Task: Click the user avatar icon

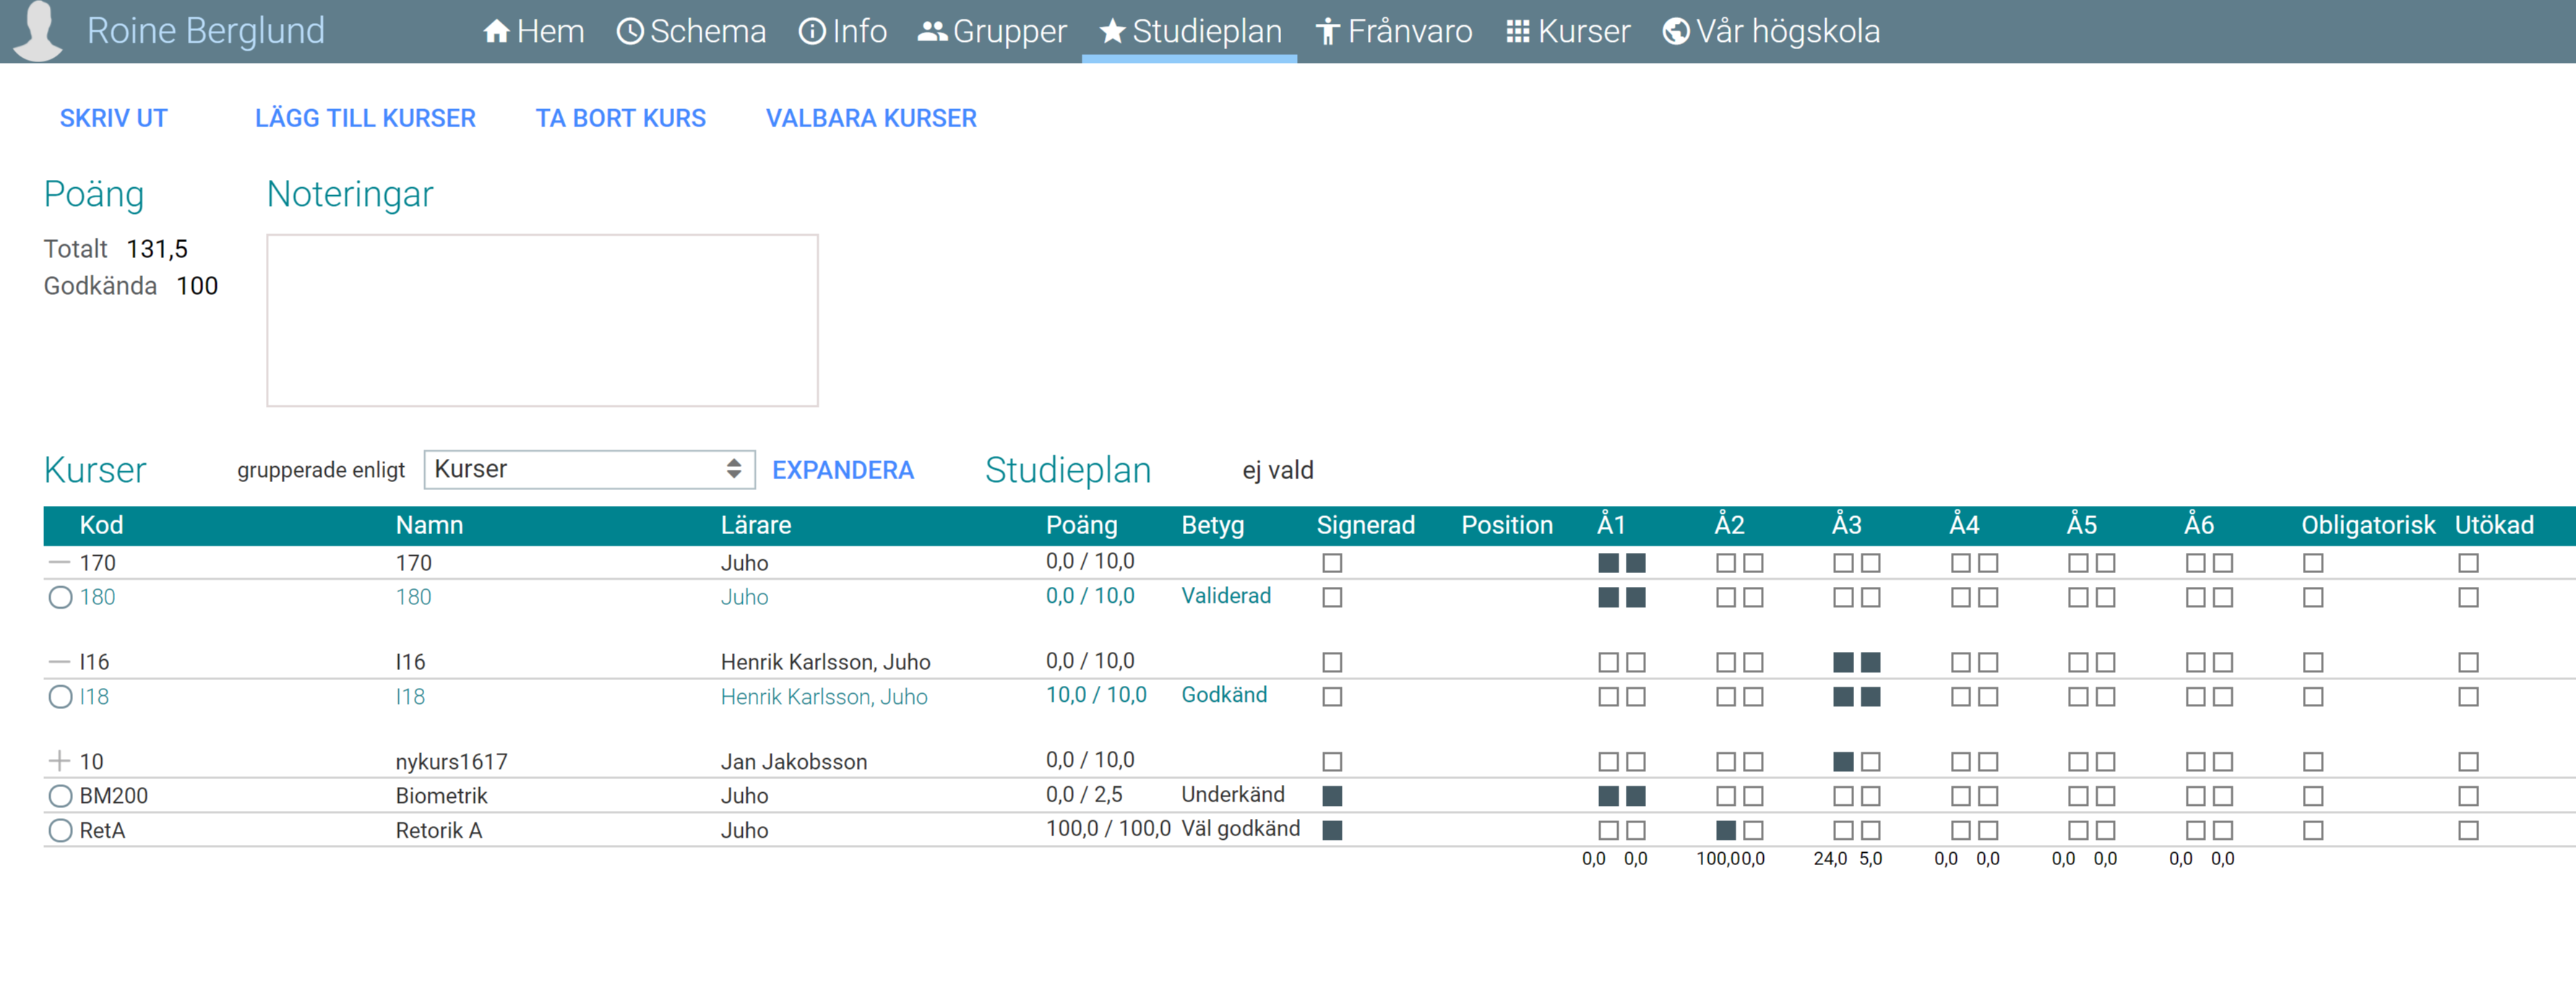Action: (38, 30)
